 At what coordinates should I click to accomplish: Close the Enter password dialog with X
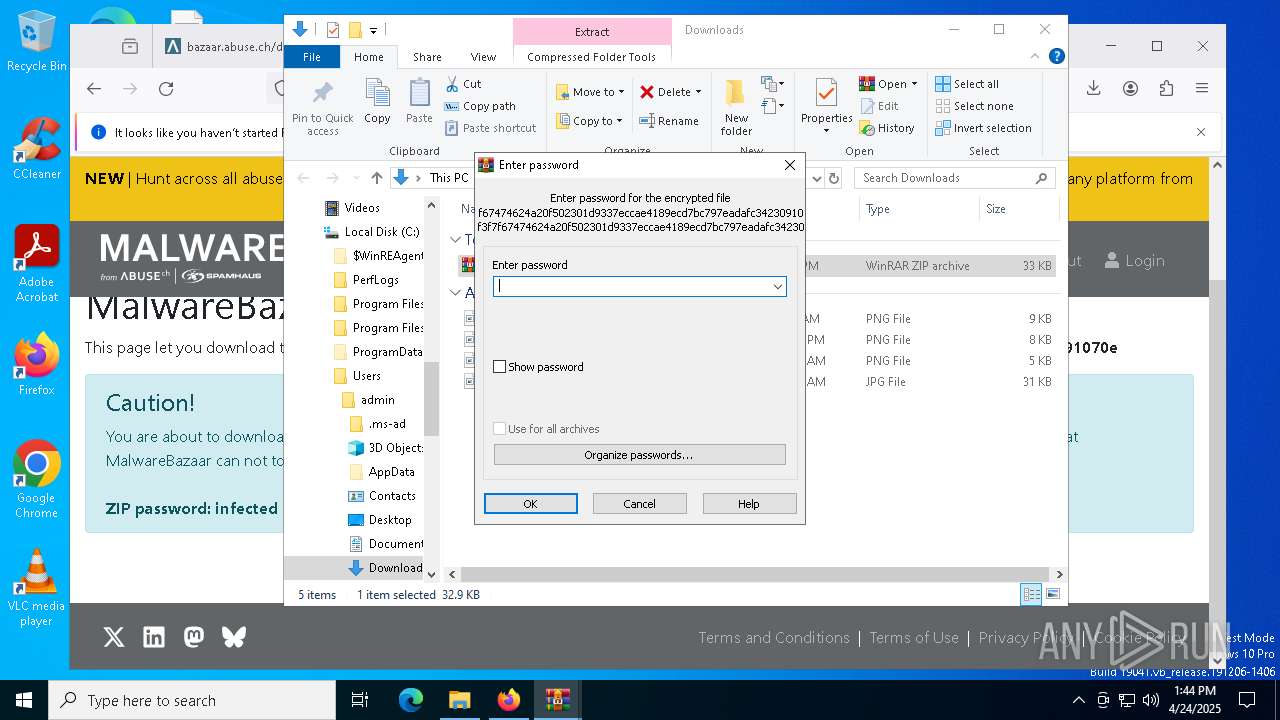tap(789, 165)
